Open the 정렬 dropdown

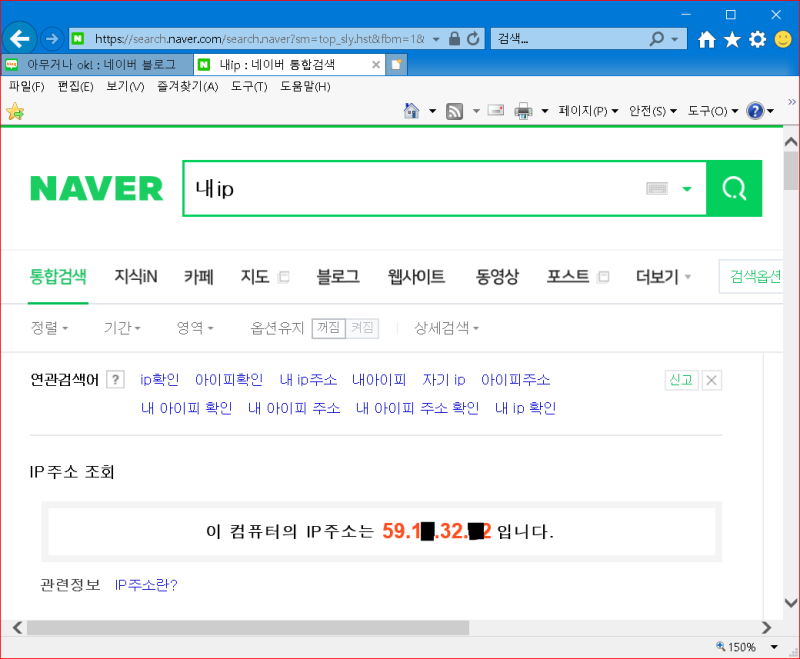pos(49,328)
